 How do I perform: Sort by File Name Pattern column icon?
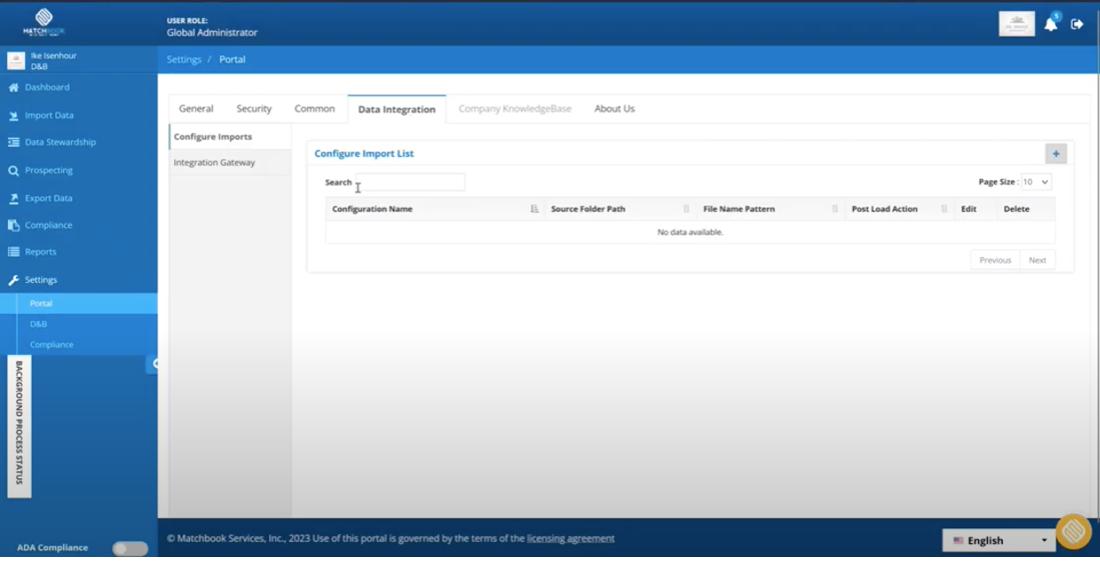835,209
